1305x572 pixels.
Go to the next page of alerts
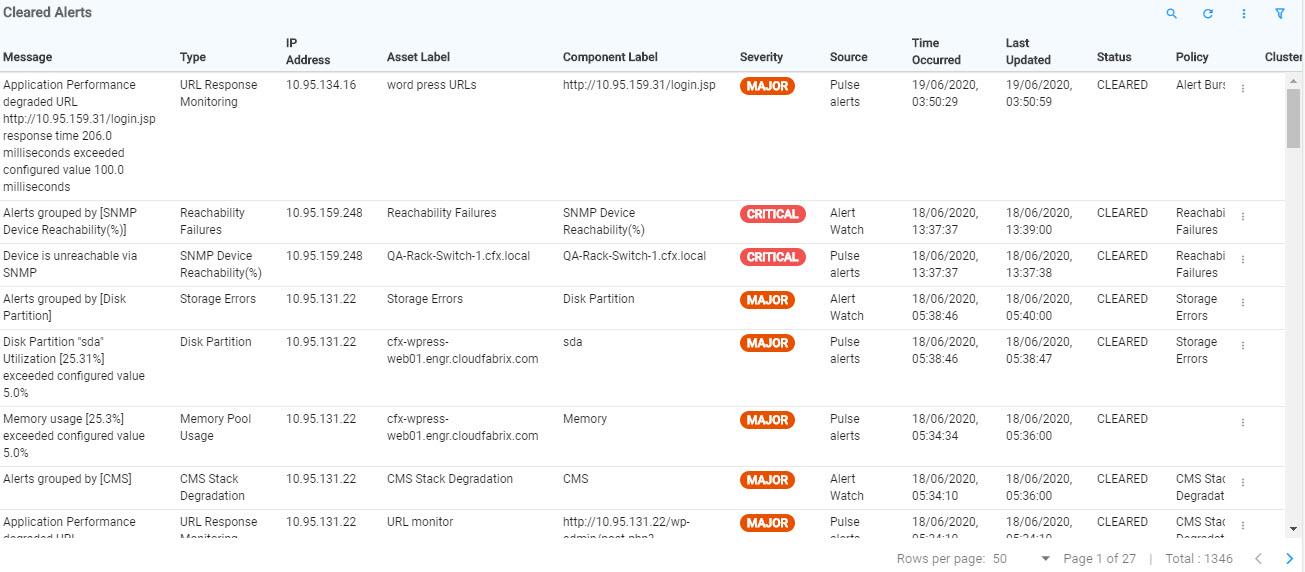coord(1290,559)
